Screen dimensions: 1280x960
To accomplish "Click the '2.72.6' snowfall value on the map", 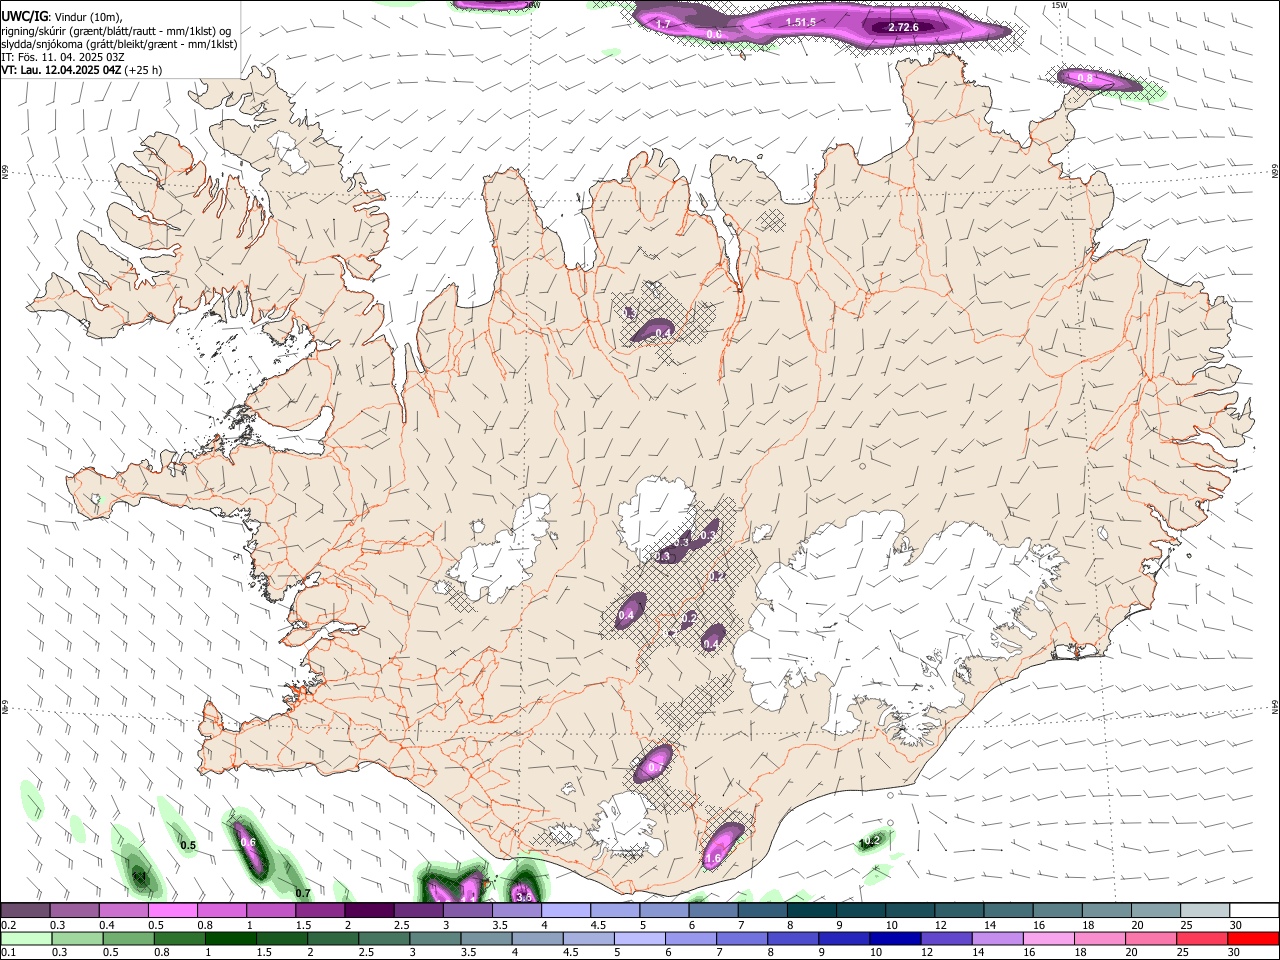I will click(x=903, y=27).
